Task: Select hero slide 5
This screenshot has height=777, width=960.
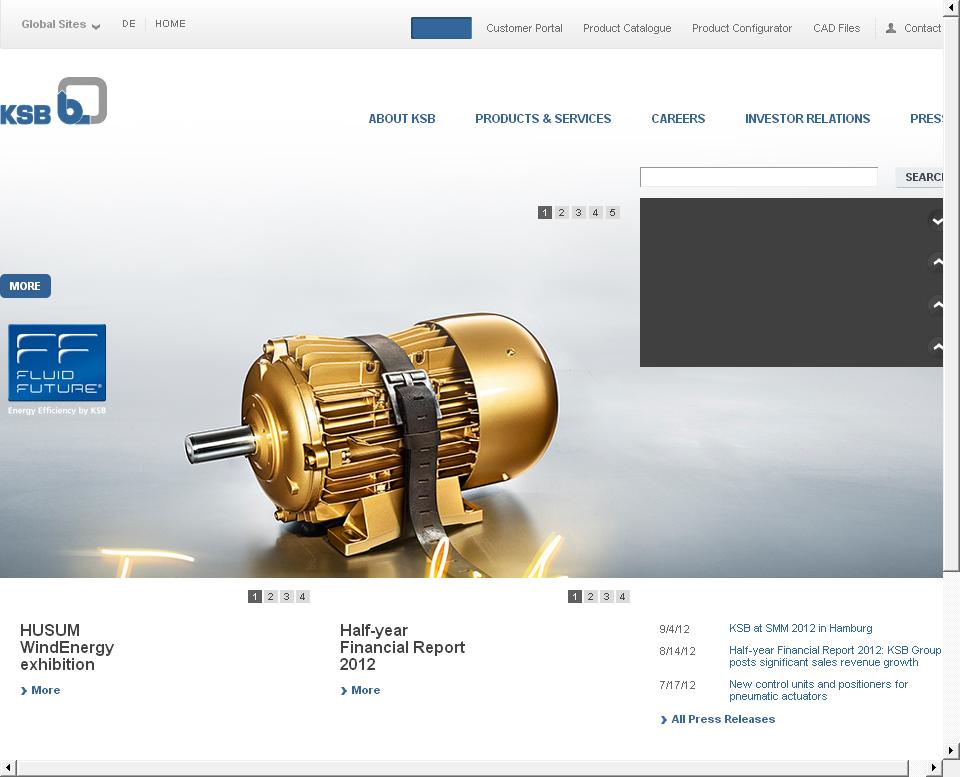Action: (612, 212)
